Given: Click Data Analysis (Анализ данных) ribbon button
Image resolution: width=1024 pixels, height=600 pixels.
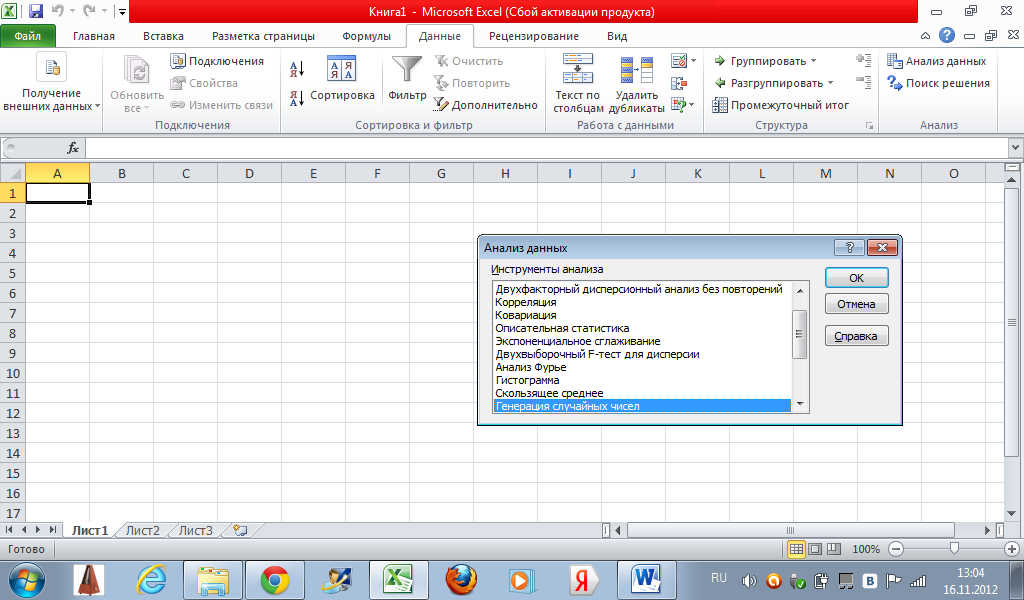Looking at the screenshot, I should [936, 61].
